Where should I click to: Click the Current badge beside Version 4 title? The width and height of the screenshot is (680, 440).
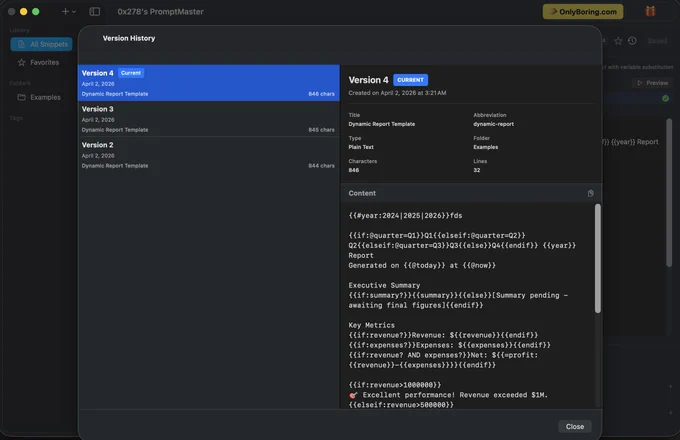[410, 80]
